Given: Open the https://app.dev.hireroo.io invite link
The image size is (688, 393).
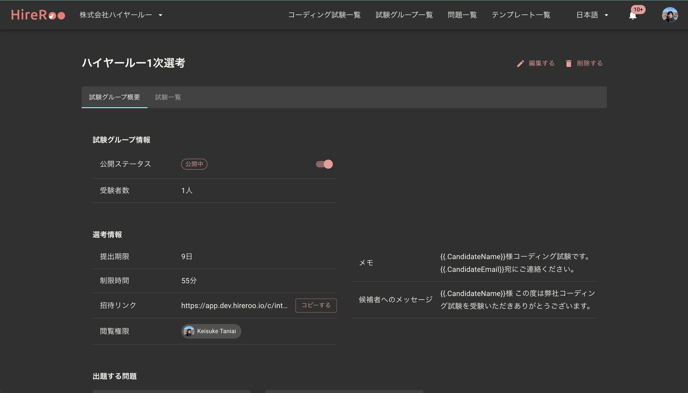Looking at the screenshot, I should (x=234, y=305).
